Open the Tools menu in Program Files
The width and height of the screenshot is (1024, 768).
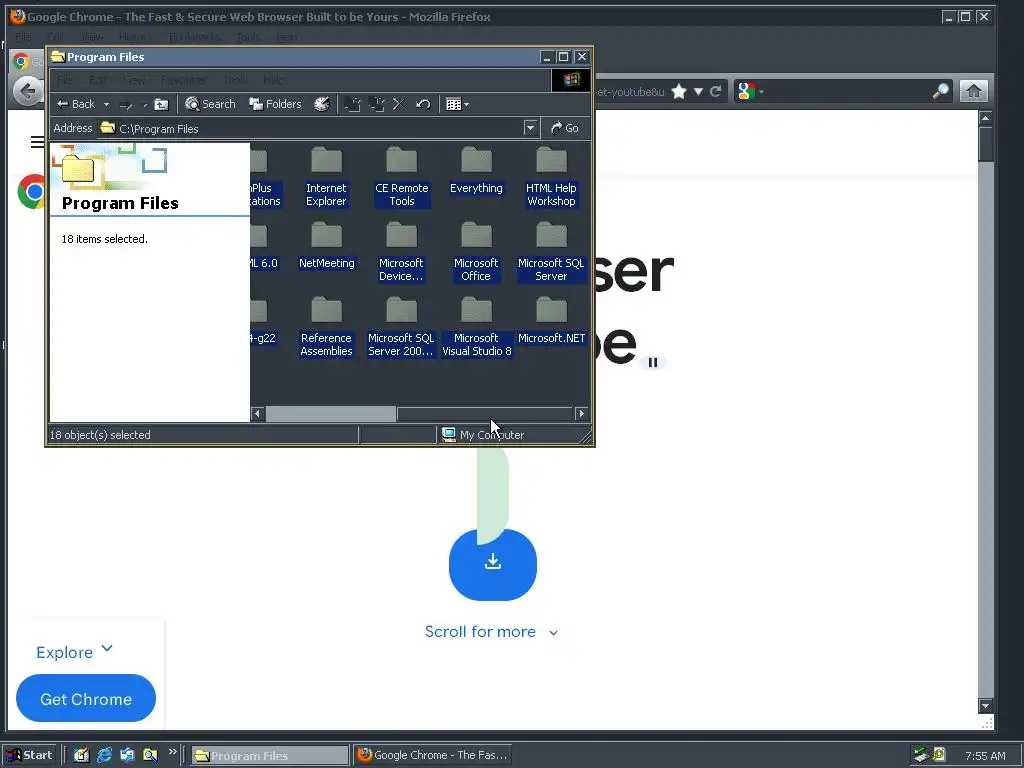click(x=235, y=80)
